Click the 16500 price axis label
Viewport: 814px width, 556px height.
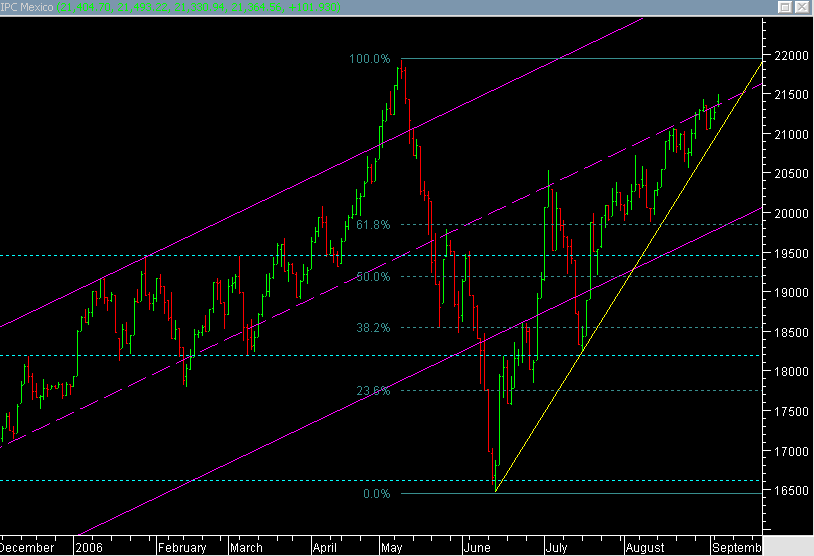click(x=791, y=491)
